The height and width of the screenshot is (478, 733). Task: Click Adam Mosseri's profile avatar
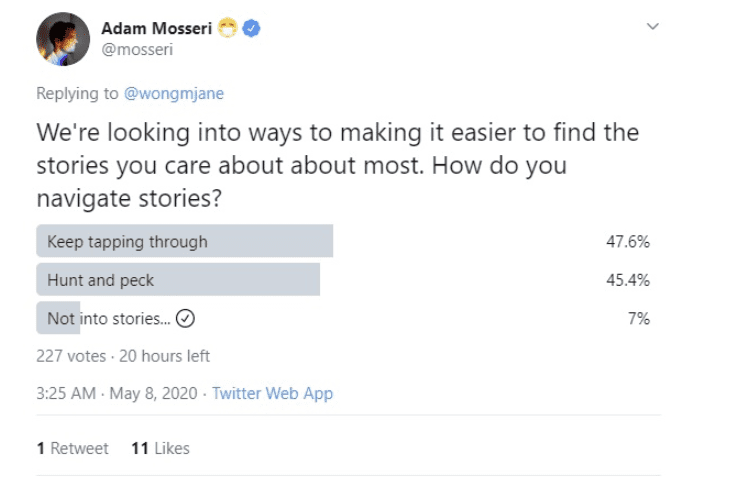coord(62,38)
